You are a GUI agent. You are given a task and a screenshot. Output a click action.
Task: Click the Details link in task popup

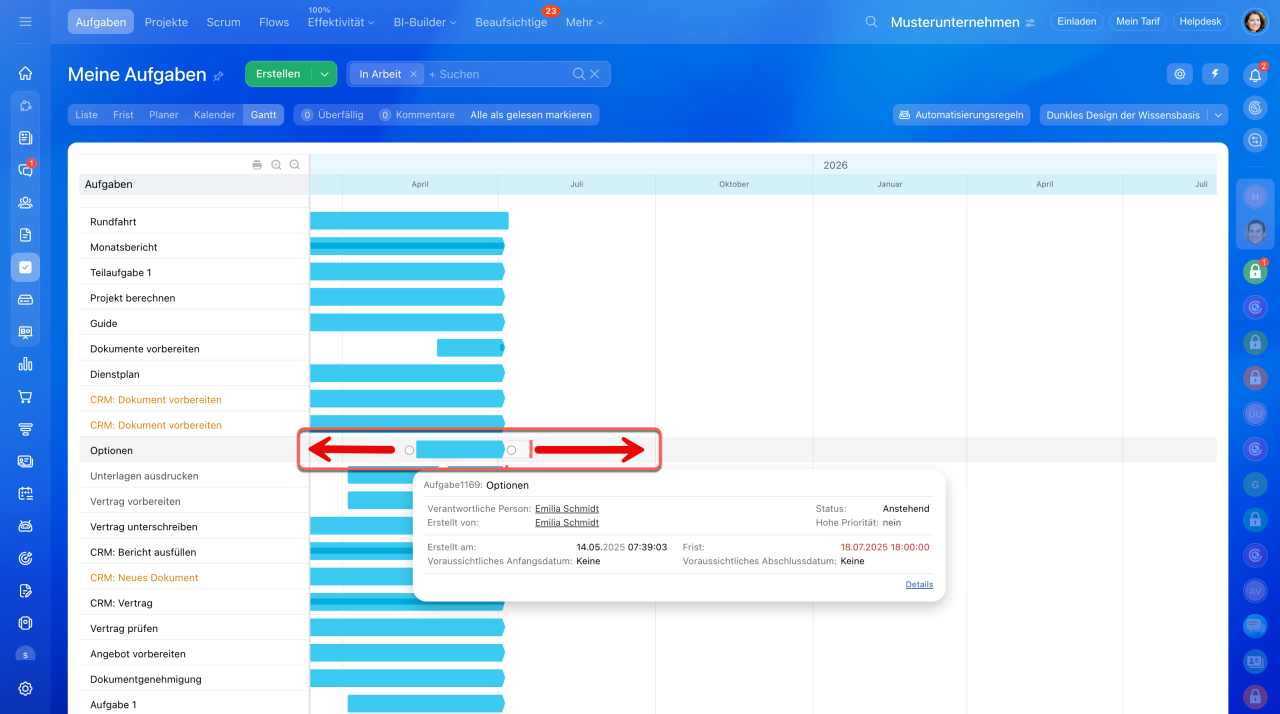pyautogui.click(x=919, y=584)
